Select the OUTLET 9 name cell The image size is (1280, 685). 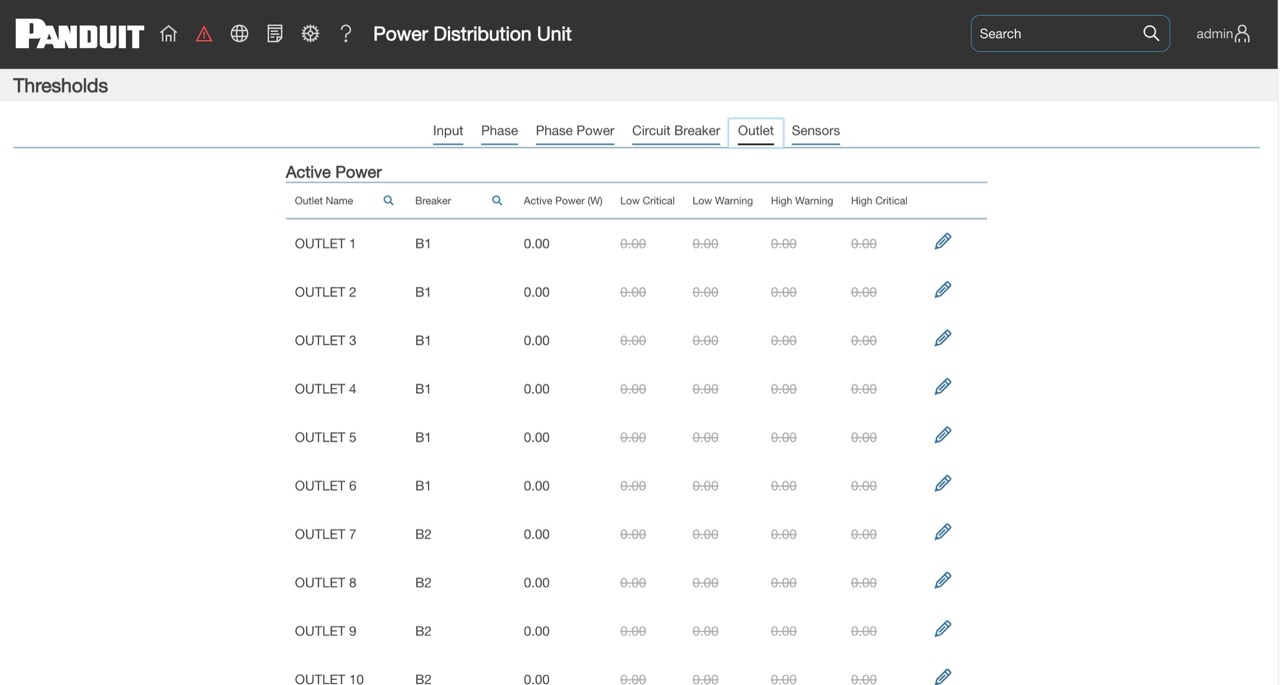click(325, 632)
